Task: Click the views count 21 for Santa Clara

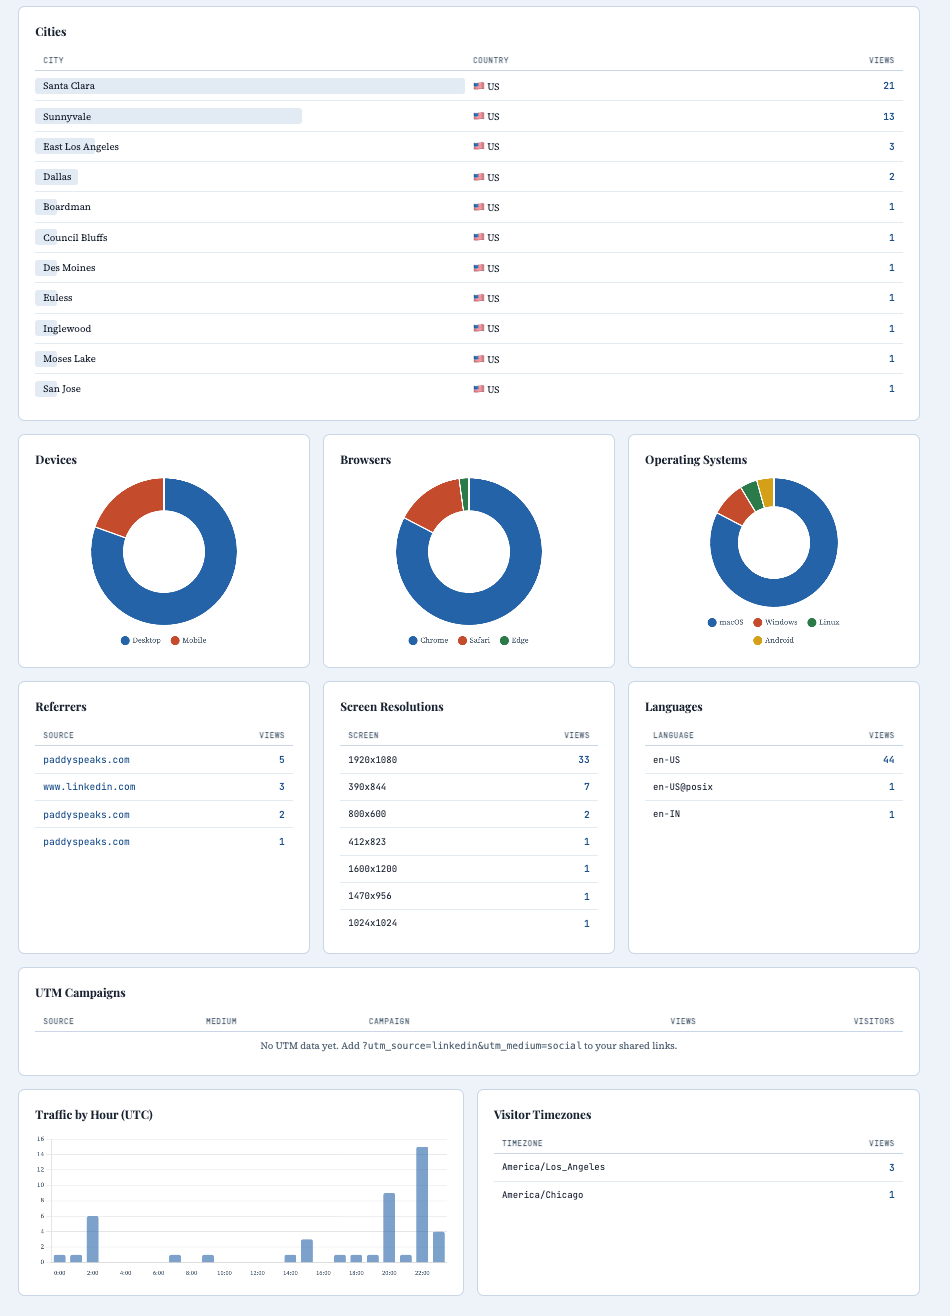Action: coord(889,86)
